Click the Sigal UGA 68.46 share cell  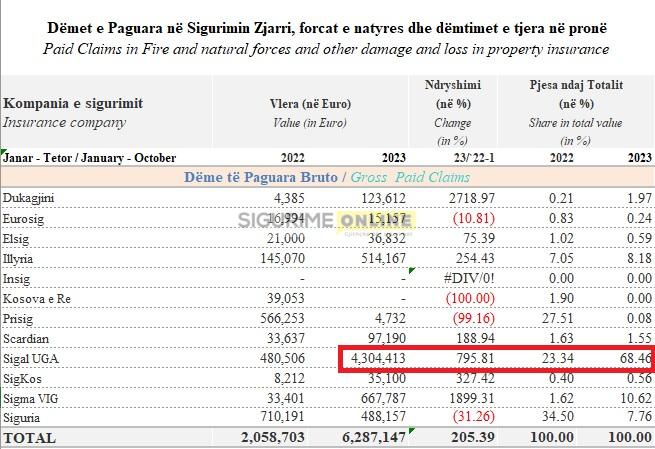click(x=629, y=356)
